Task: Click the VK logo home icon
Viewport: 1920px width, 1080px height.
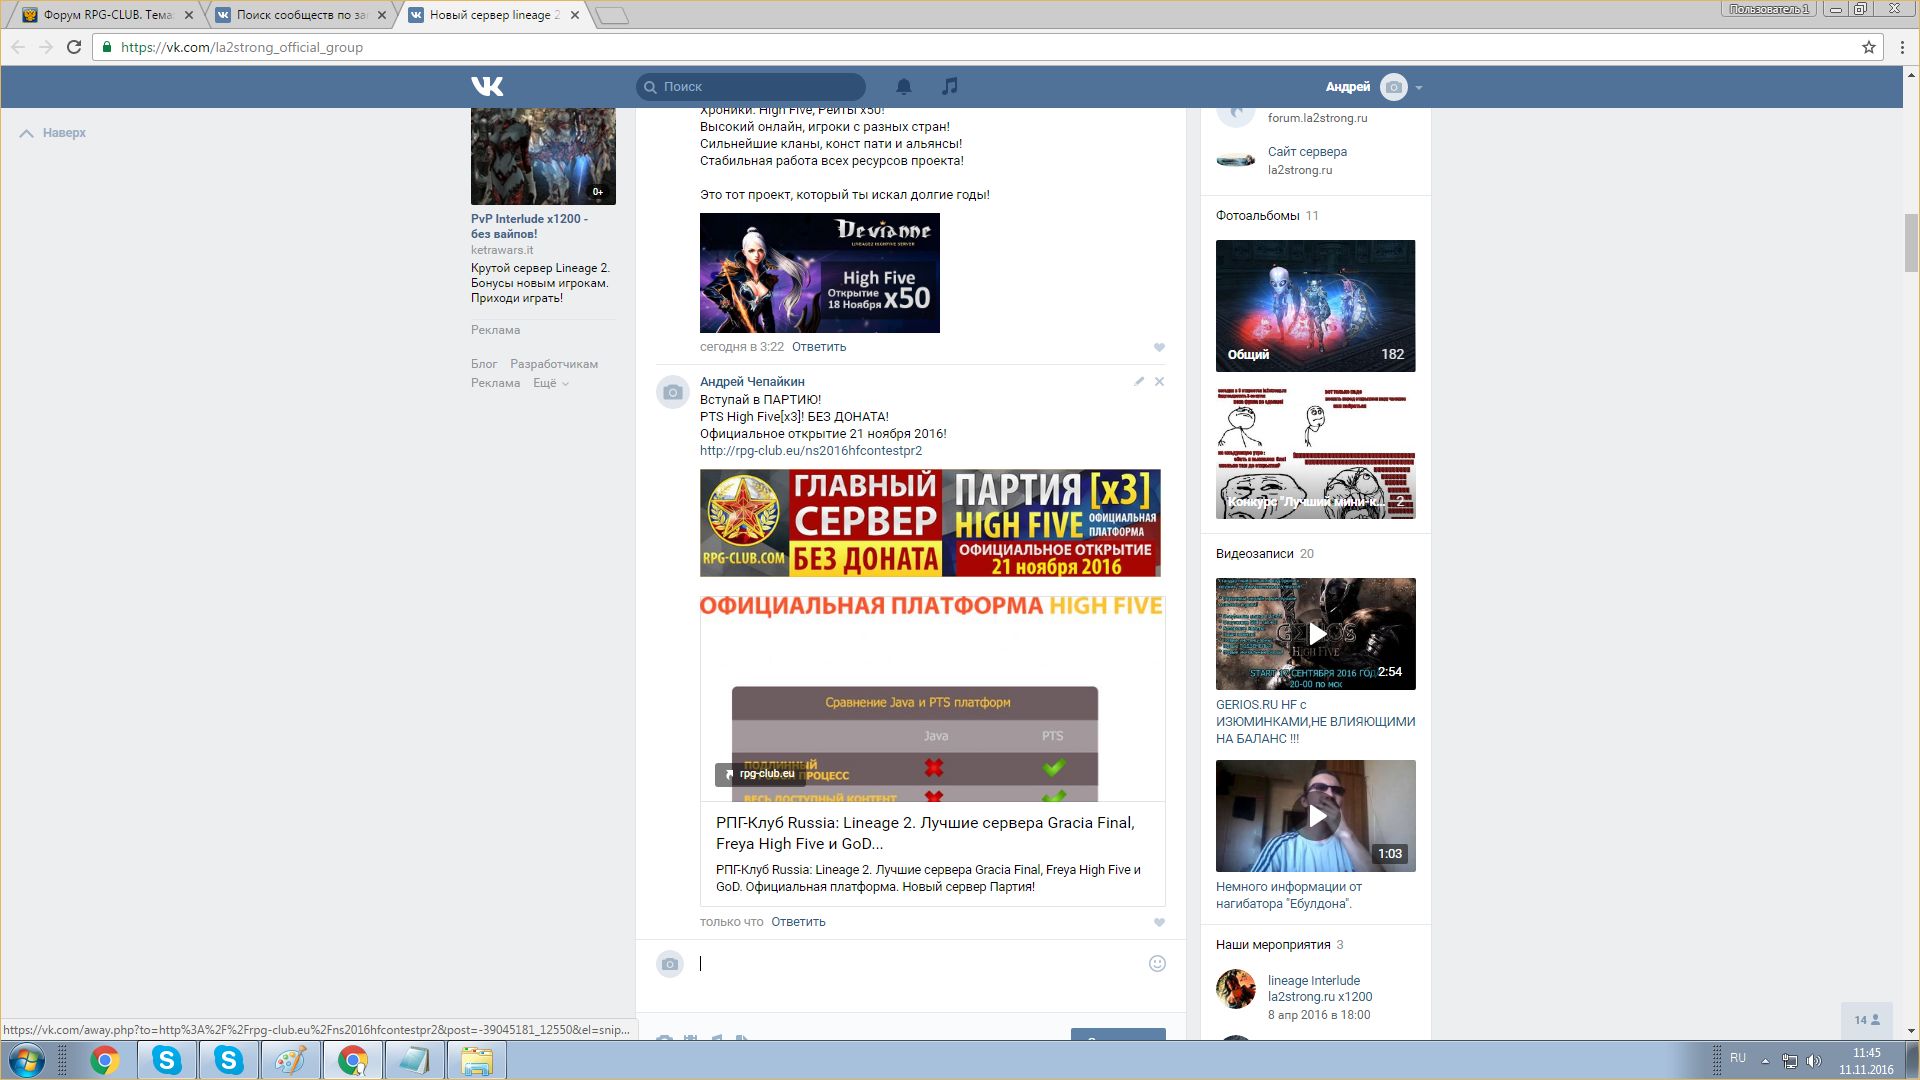Action: (x=487, y=87)
